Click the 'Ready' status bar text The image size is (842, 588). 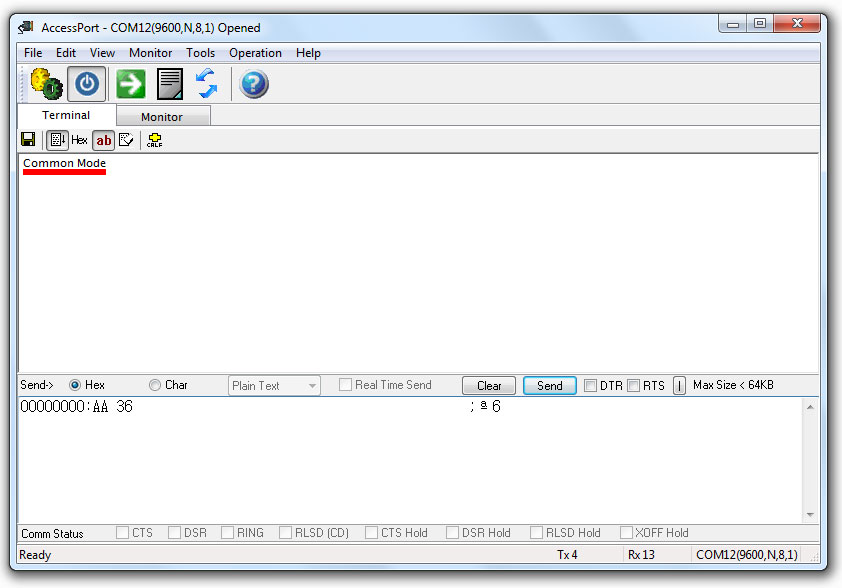(35, 555)
